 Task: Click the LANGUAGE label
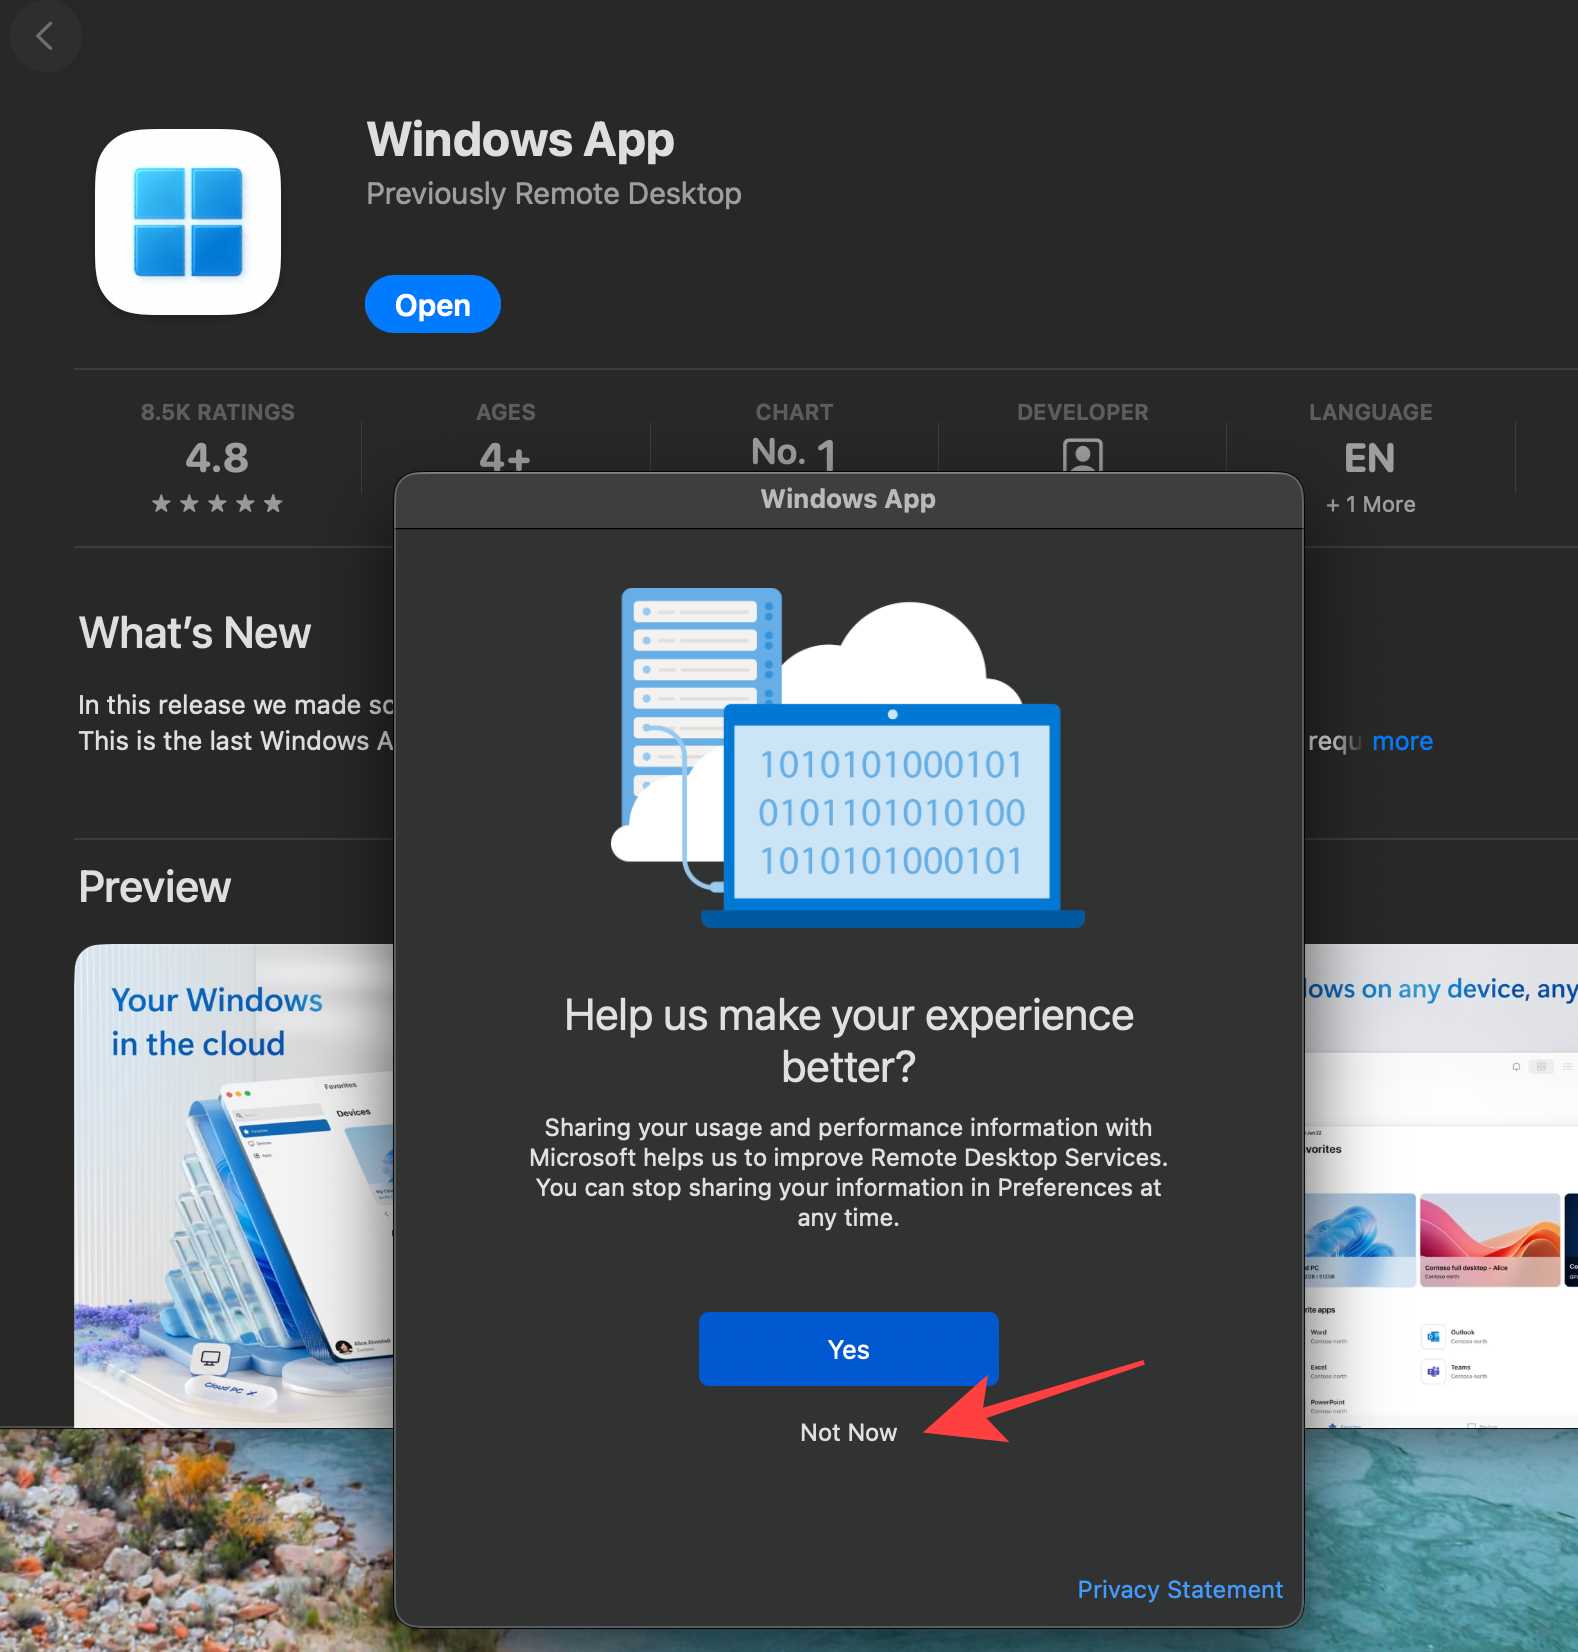(x=1371, y=412)
